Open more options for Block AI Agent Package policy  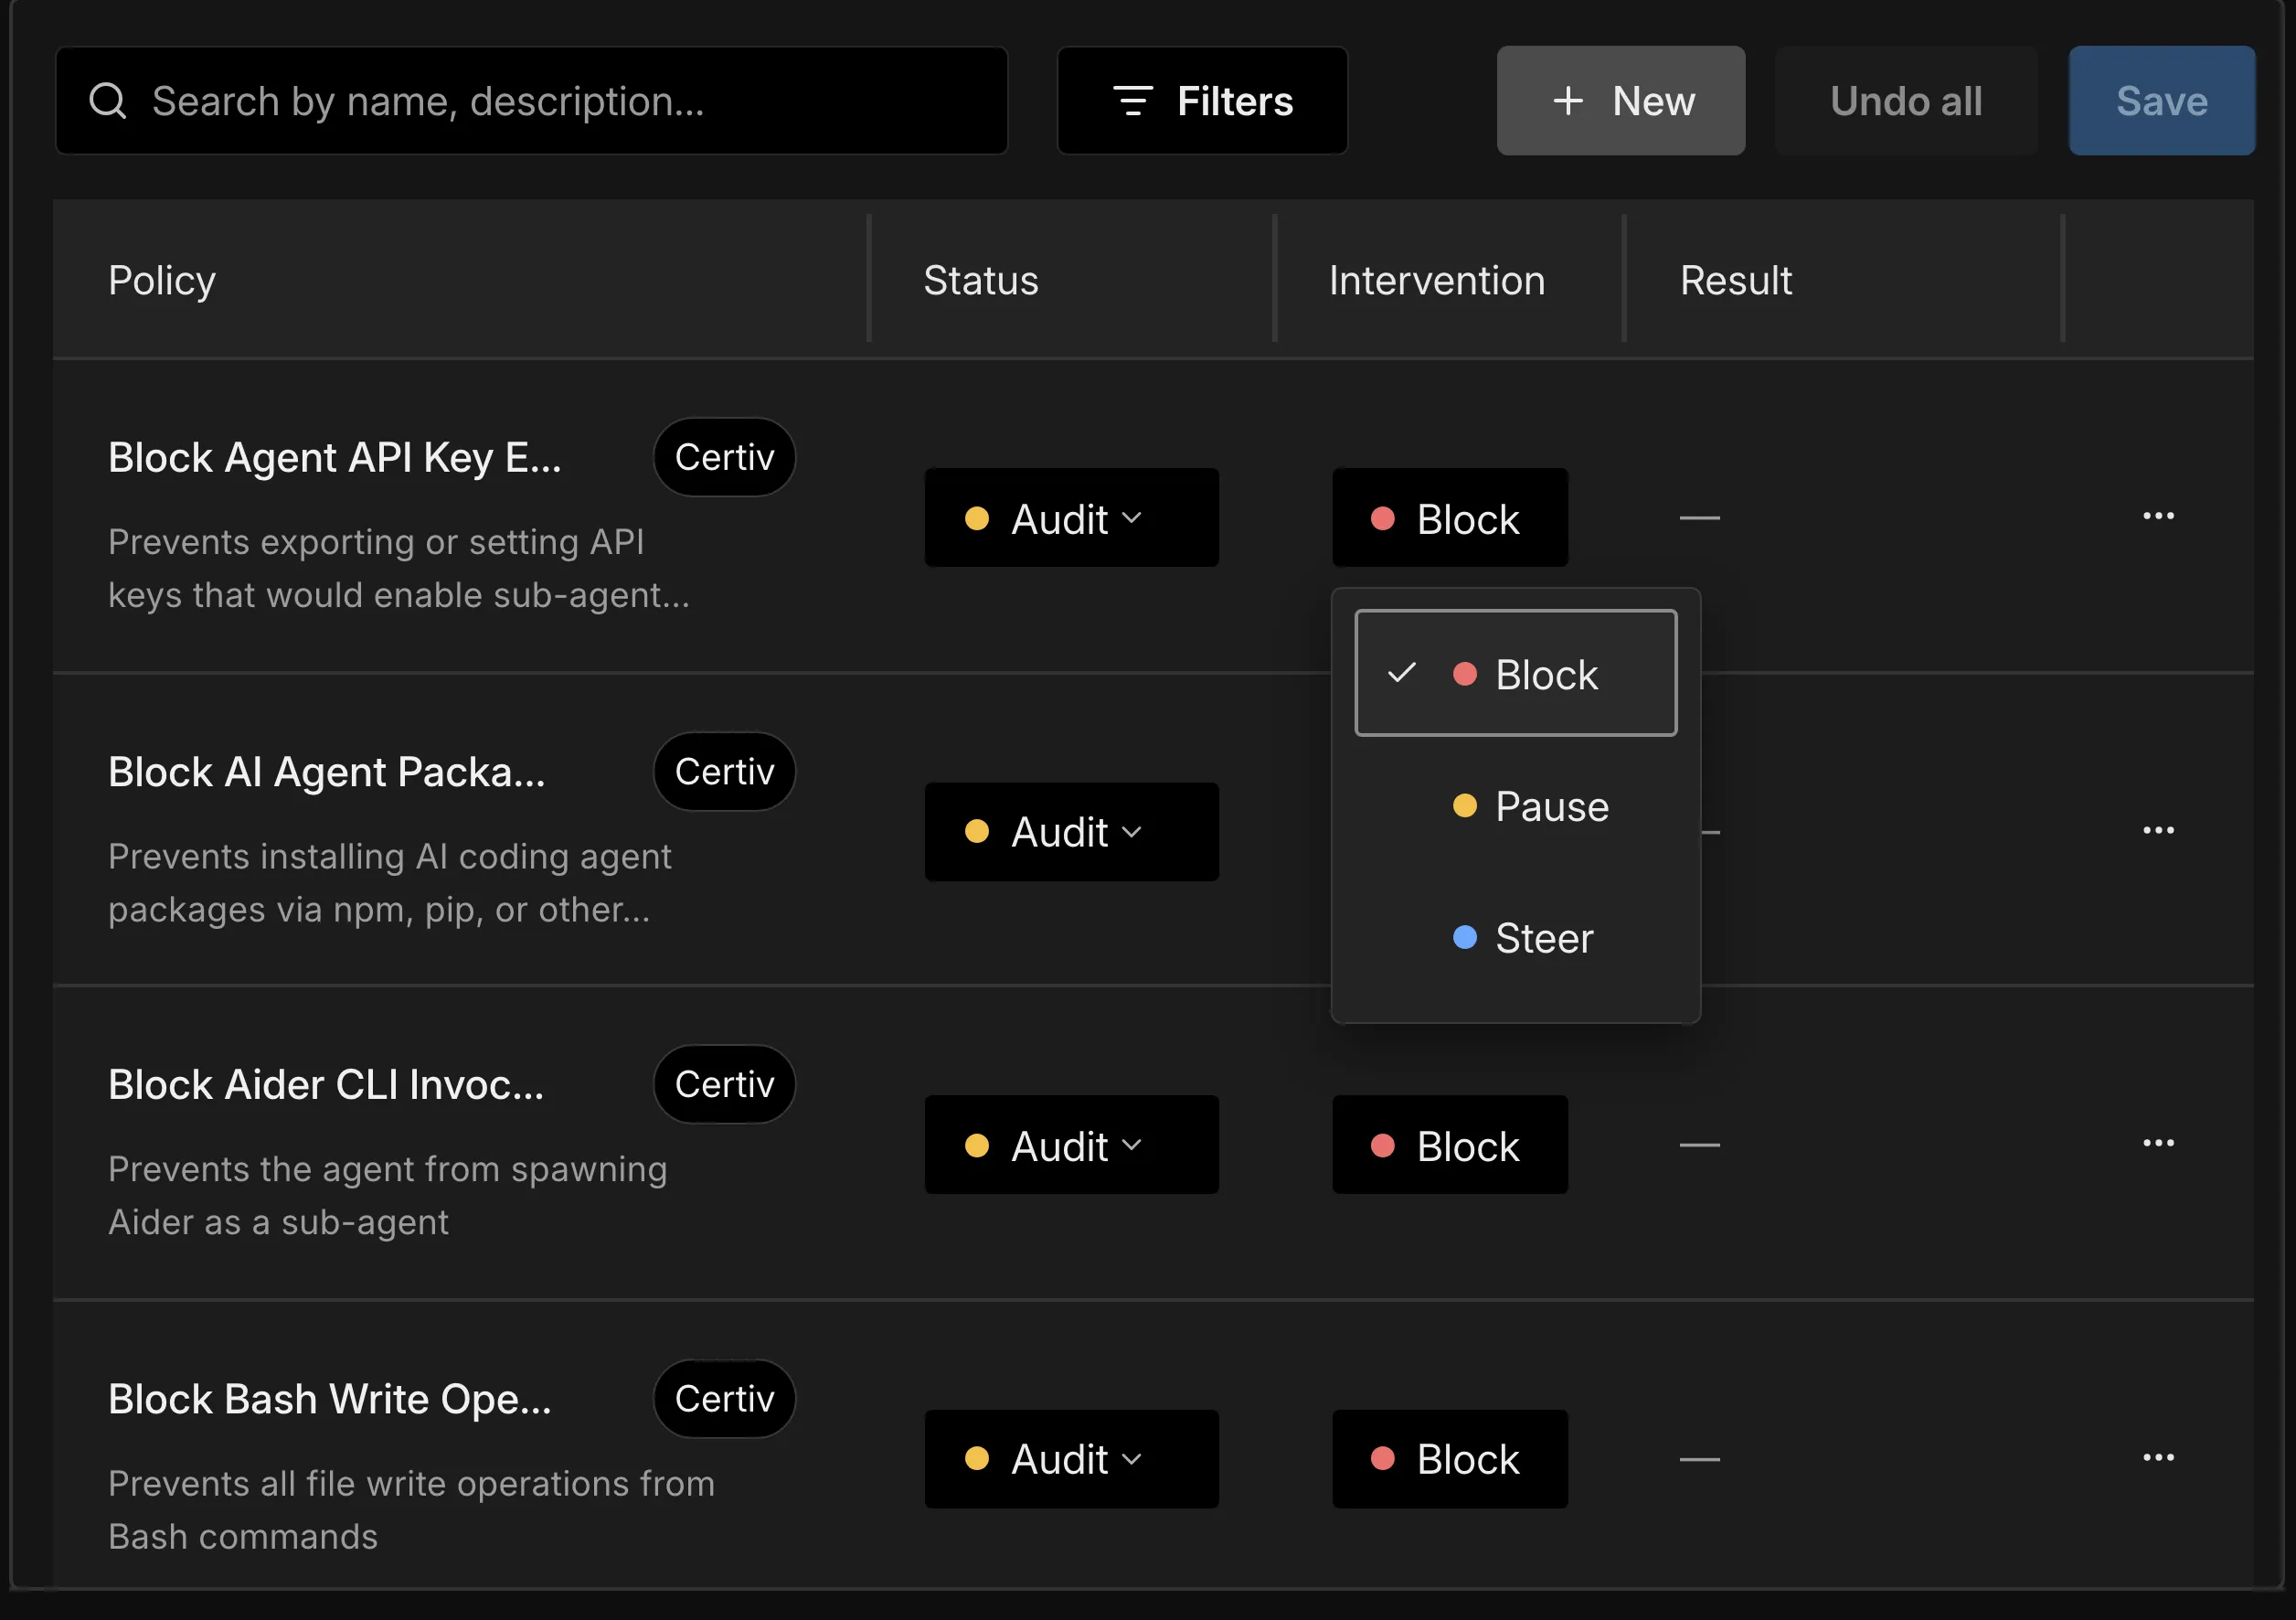[2158, 830]
